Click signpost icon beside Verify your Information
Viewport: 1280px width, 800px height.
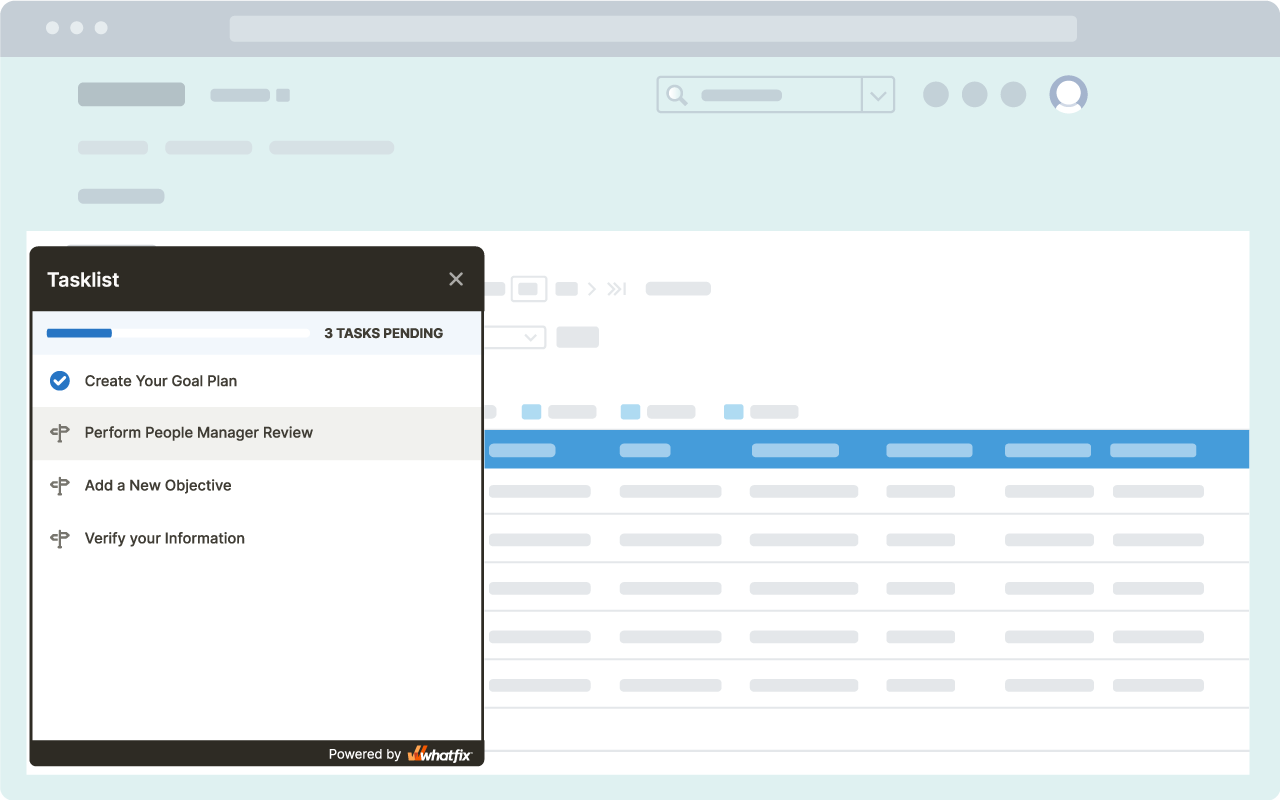click(x=60, y=538)
